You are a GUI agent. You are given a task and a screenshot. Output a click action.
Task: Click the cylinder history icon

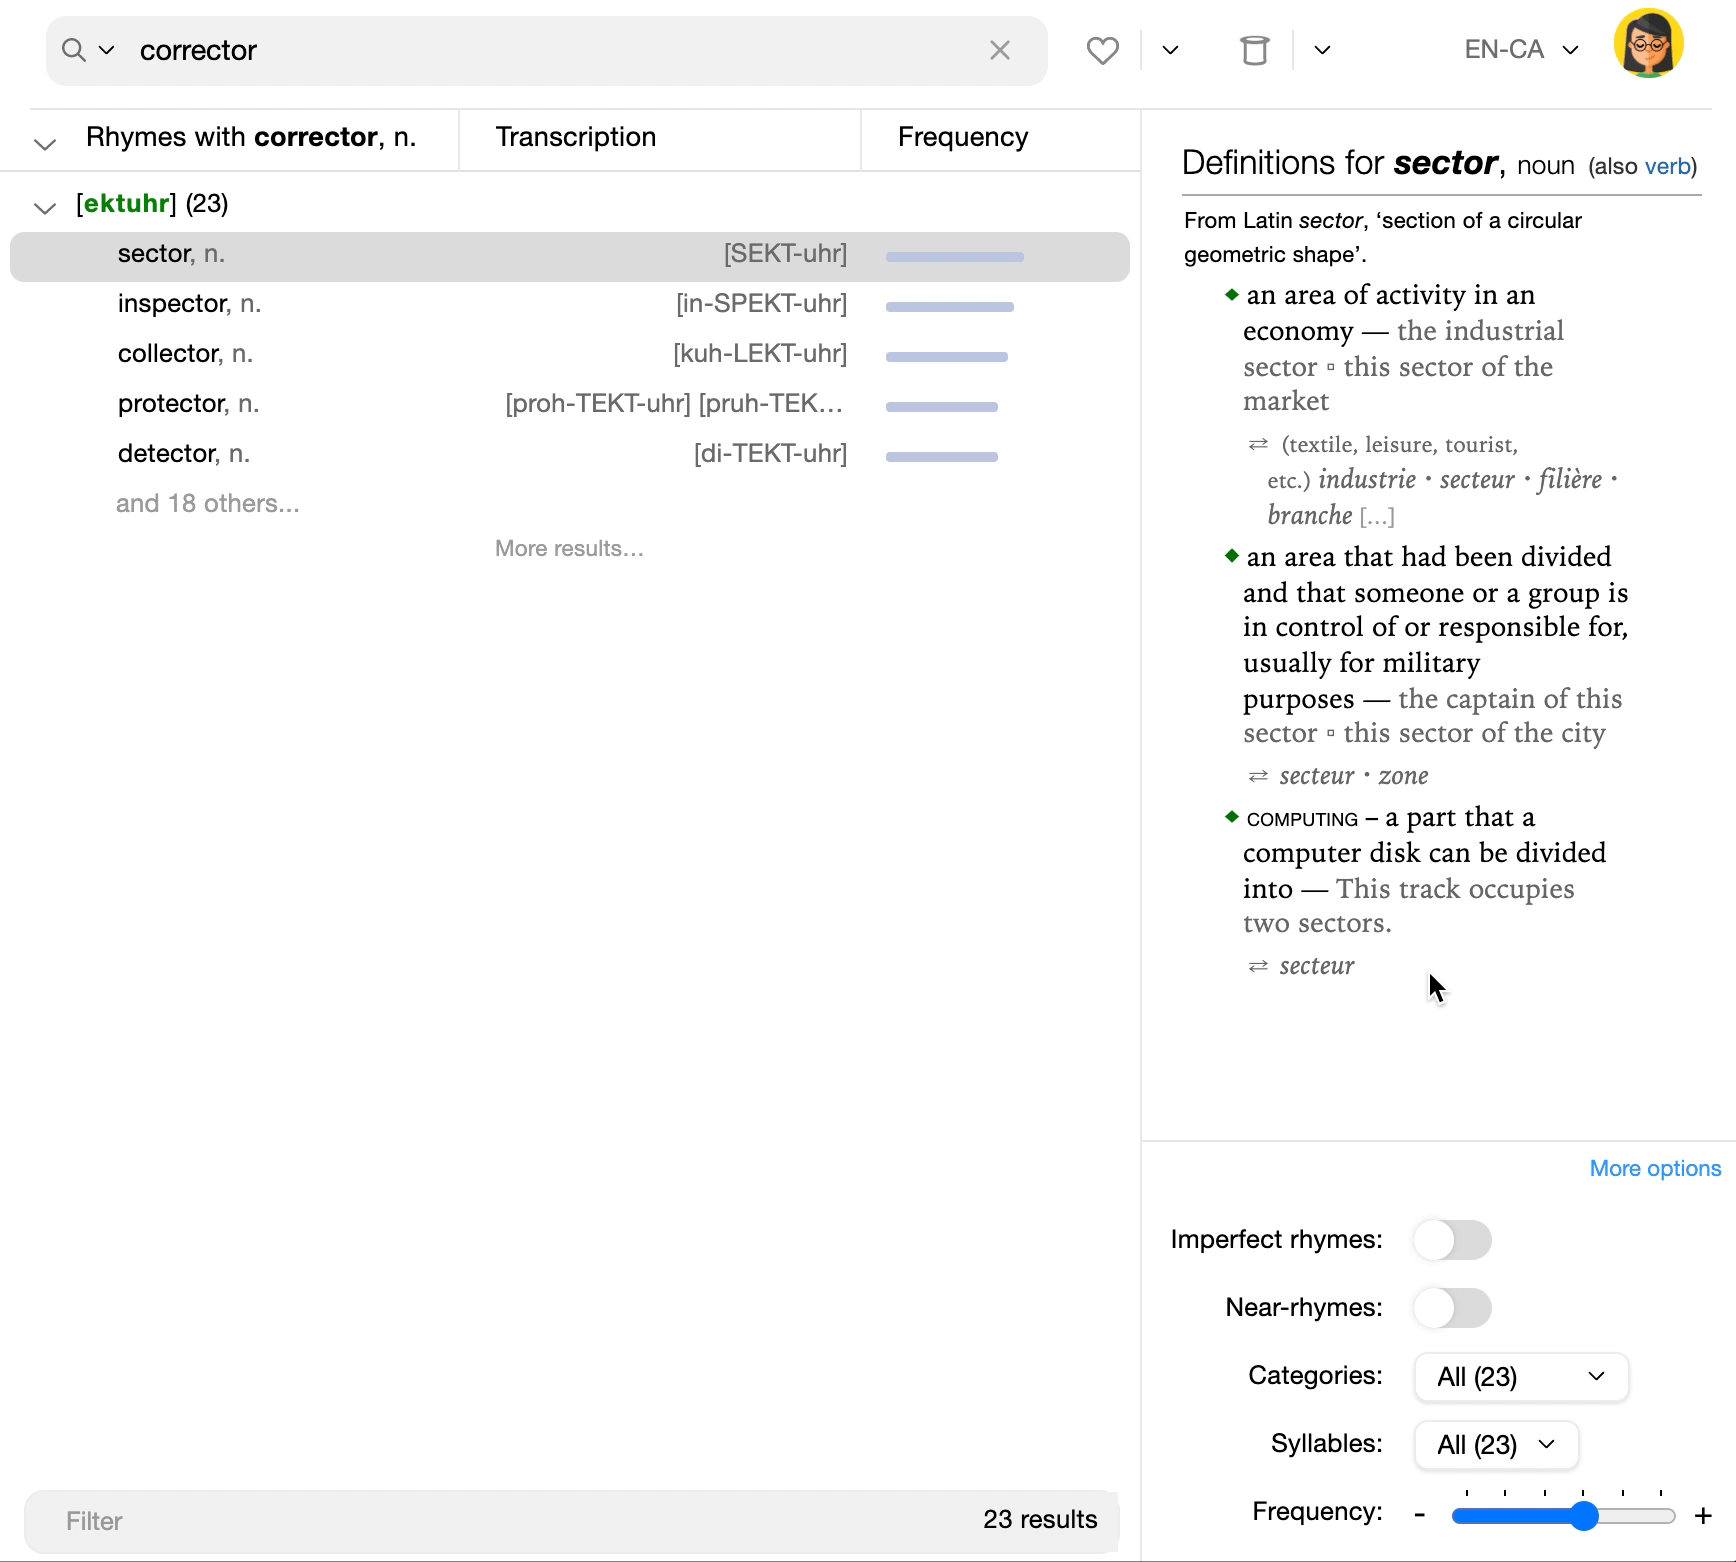click(1254, 50)
